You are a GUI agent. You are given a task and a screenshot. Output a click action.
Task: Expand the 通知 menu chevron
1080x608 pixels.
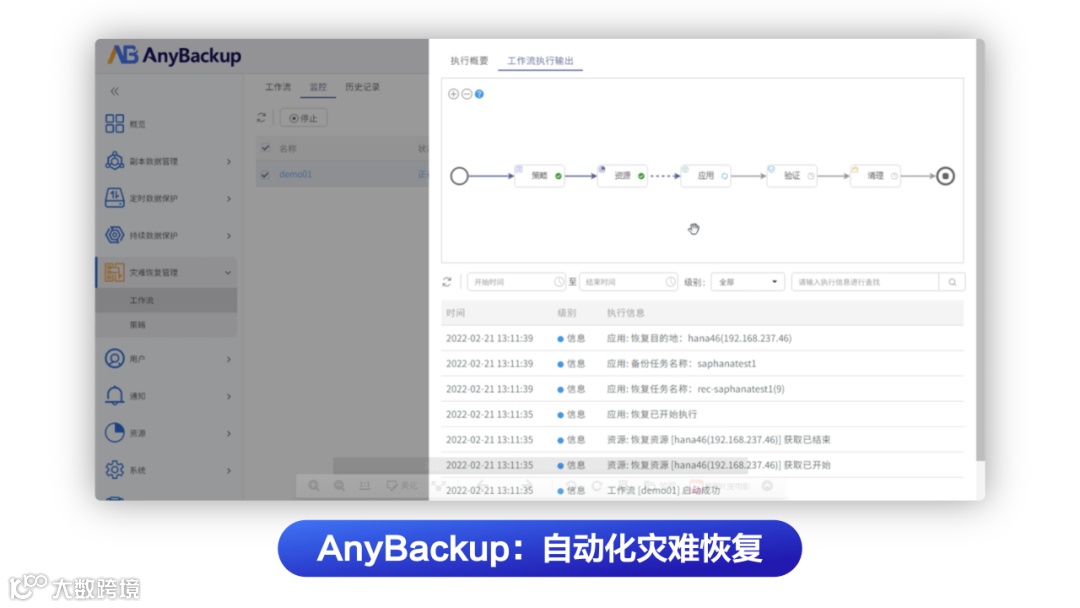click(x=229, y=396)
